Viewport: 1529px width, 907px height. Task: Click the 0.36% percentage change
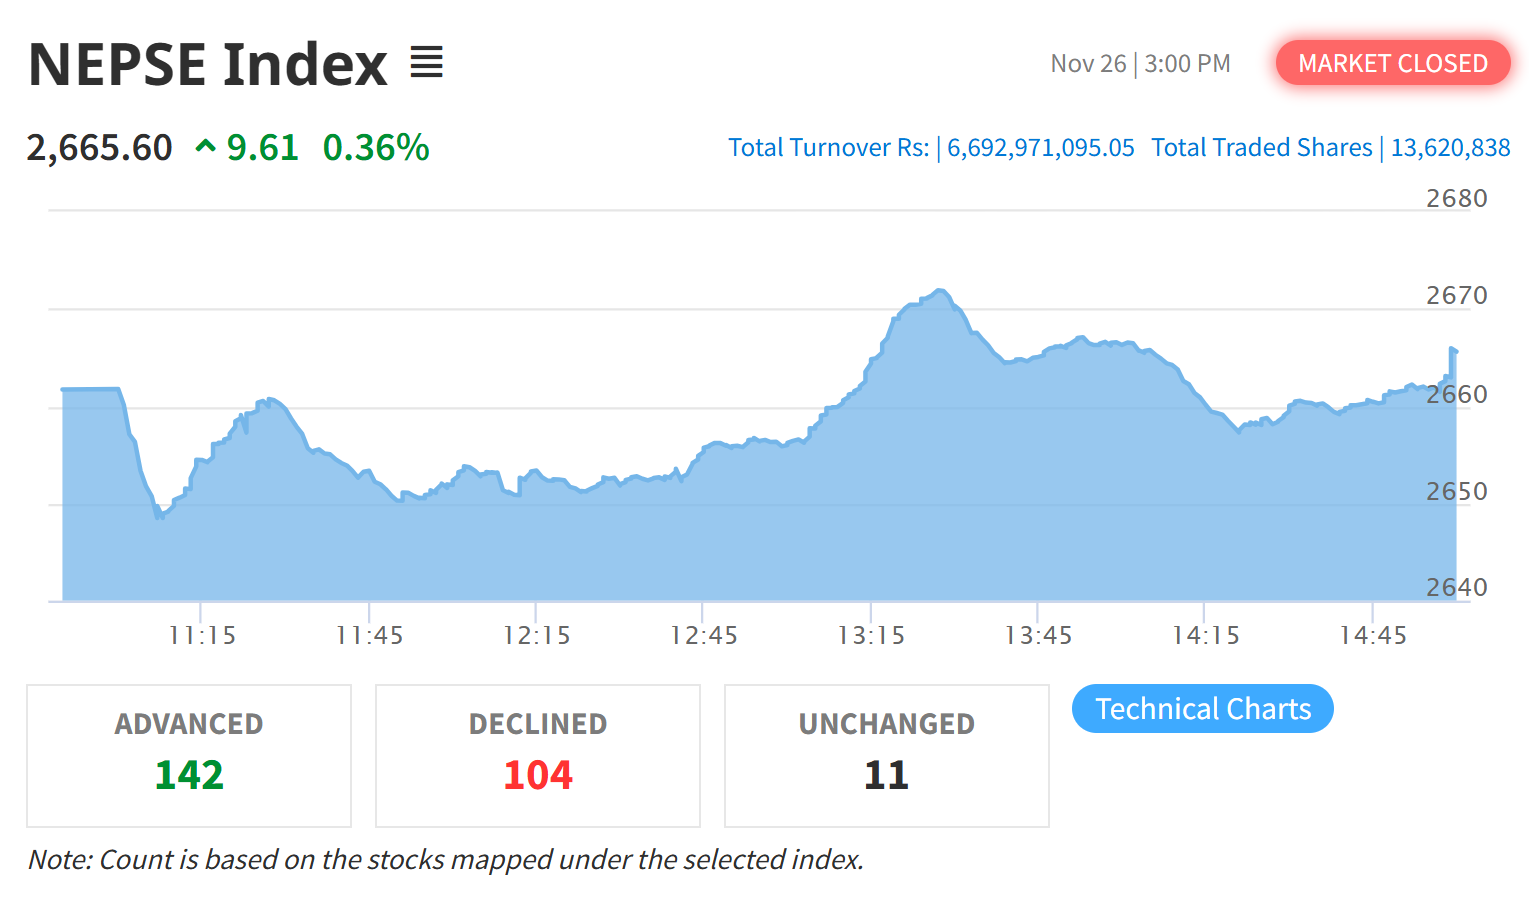click(376, 148)
